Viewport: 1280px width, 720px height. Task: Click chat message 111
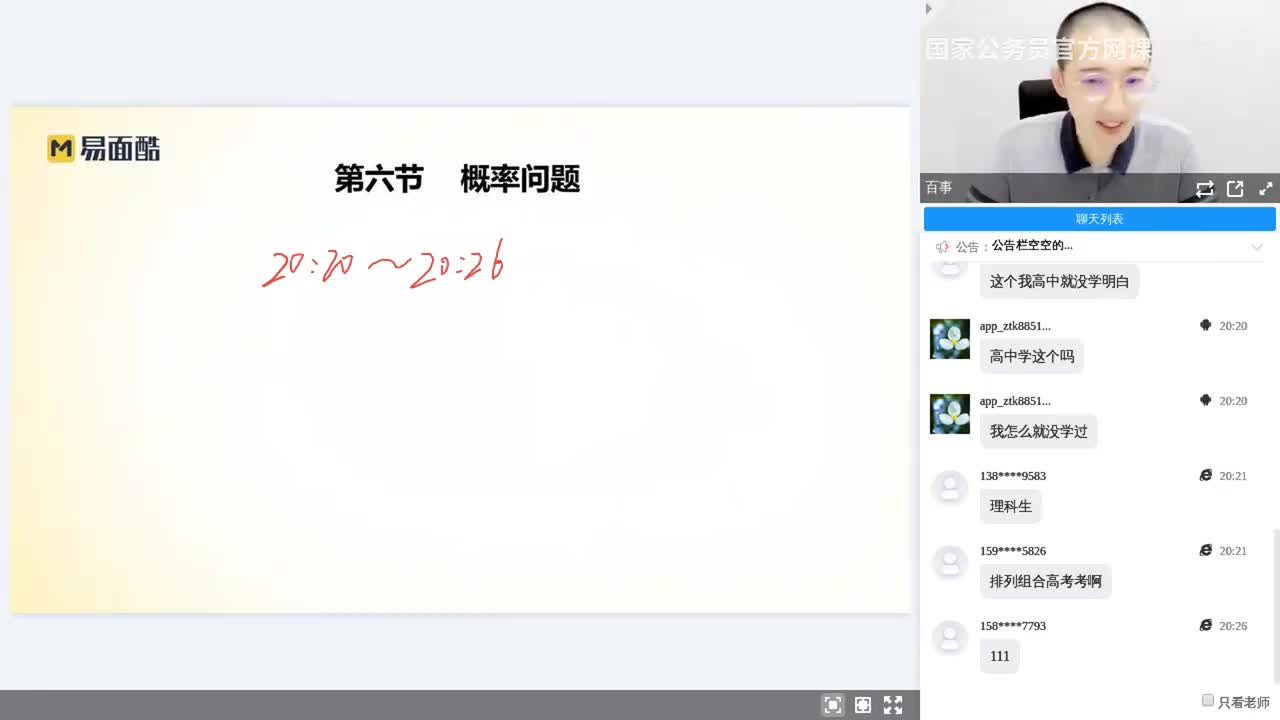[x=999, y=656]
